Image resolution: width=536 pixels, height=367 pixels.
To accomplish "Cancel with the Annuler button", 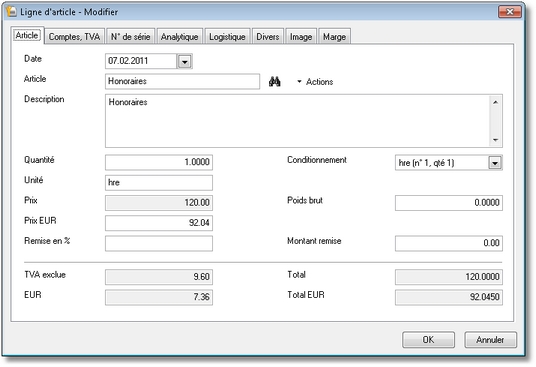I will 490,340.
